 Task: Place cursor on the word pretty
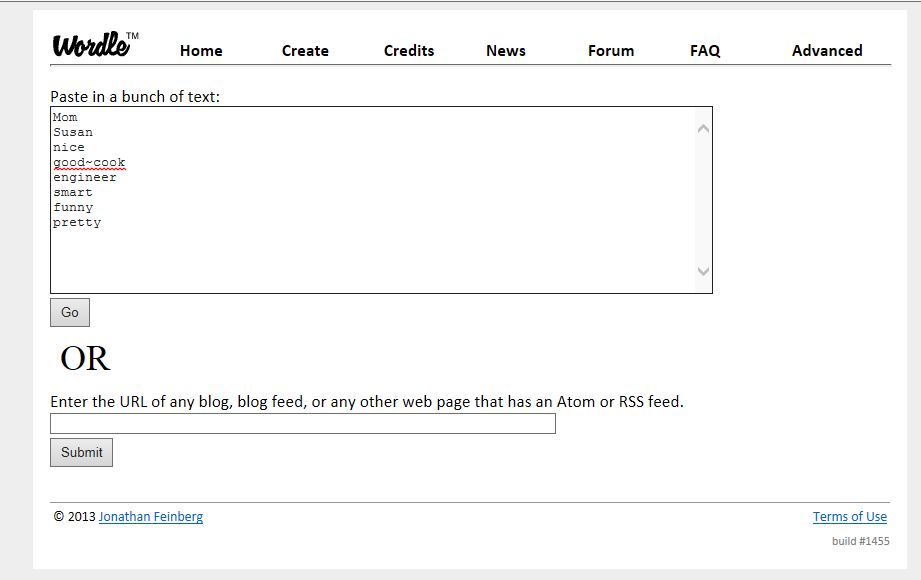77,222
